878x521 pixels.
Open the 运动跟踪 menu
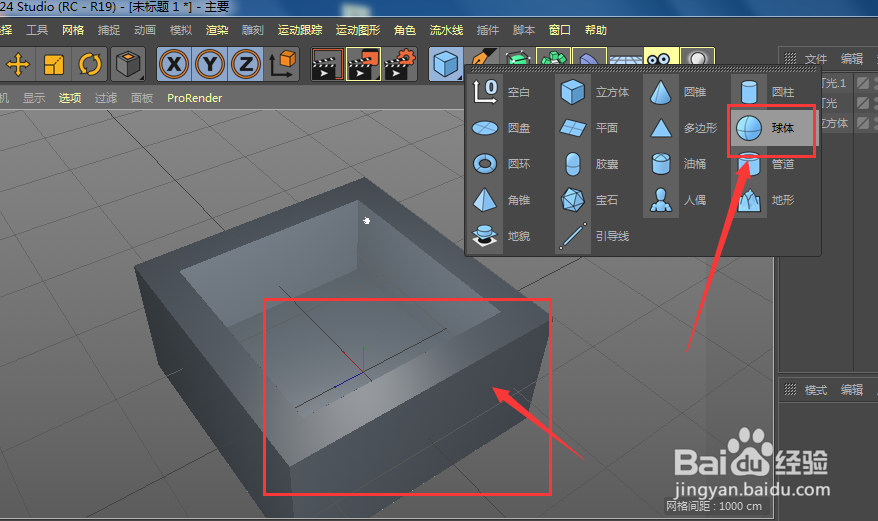300,30
